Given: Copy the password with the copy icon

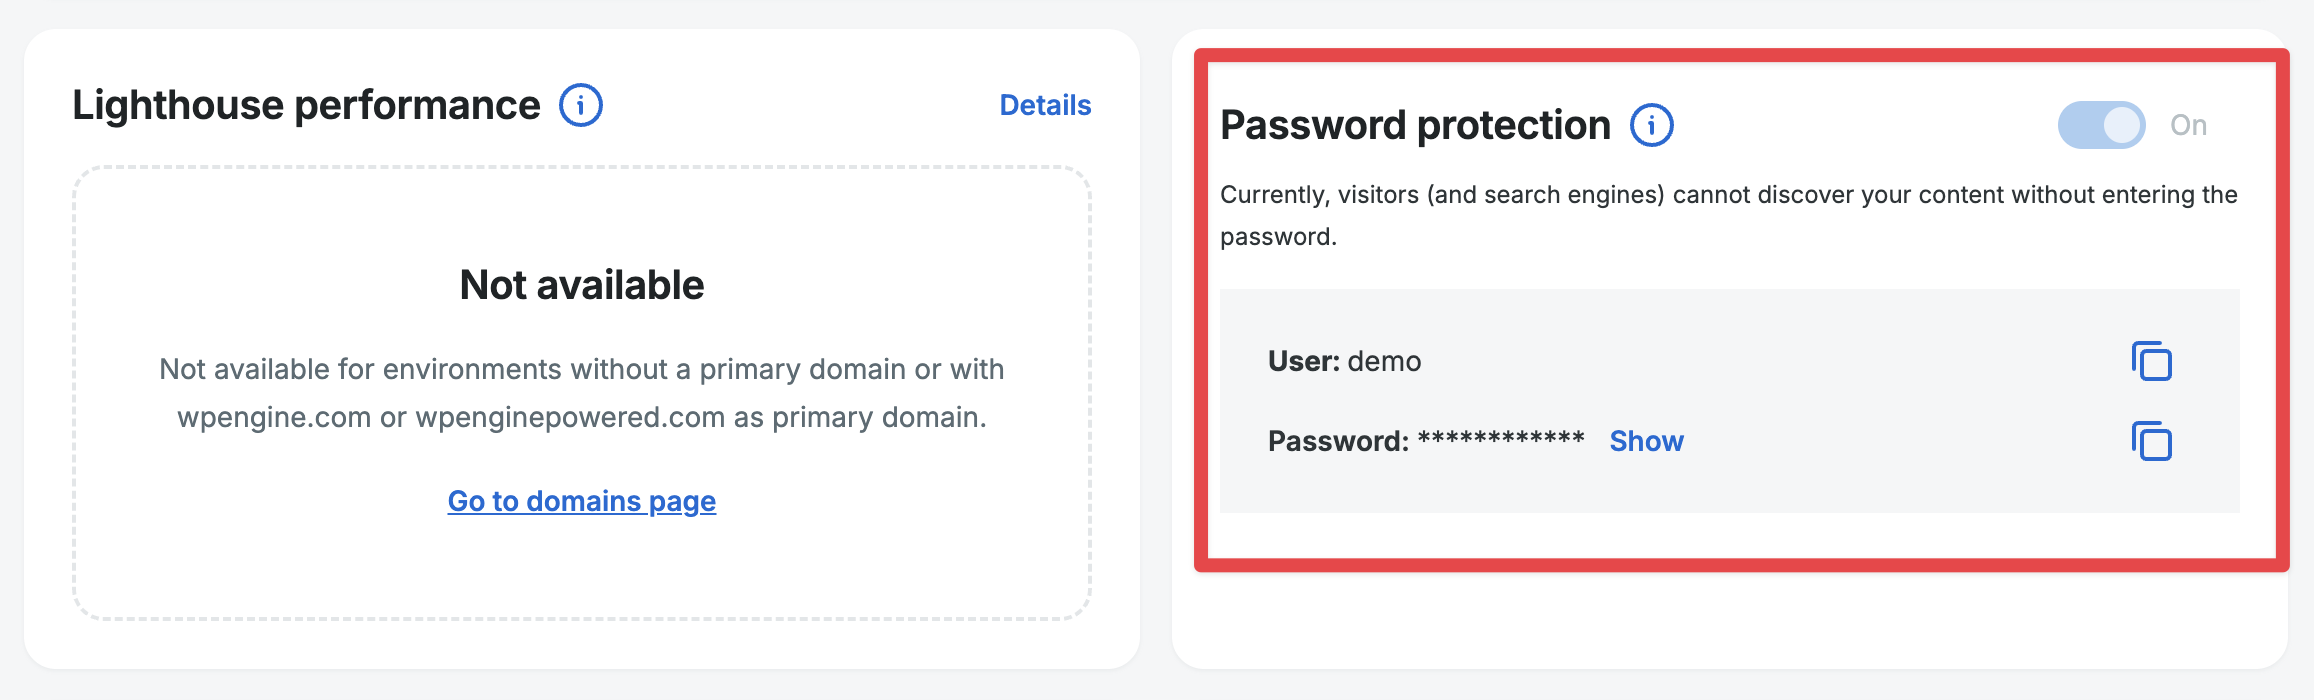Looking at the screenshot, I should point(2151,441).
